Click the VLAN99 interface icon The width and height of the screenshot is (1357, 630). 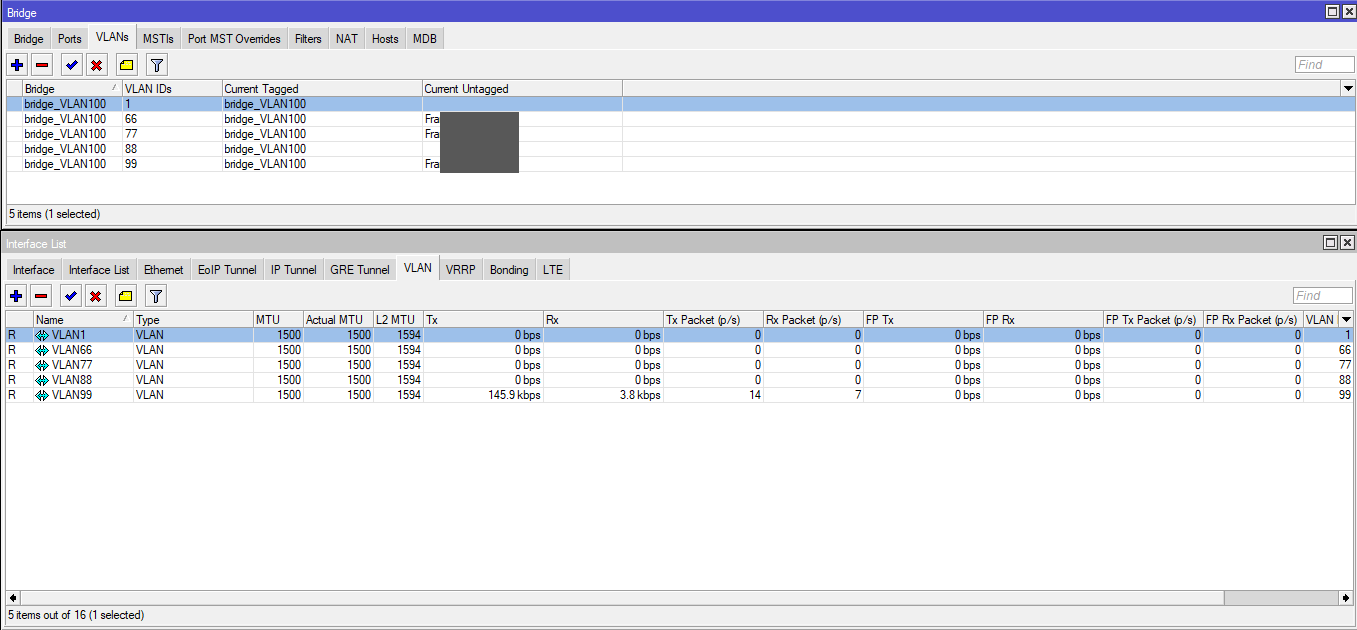click(x=42, y=395)
